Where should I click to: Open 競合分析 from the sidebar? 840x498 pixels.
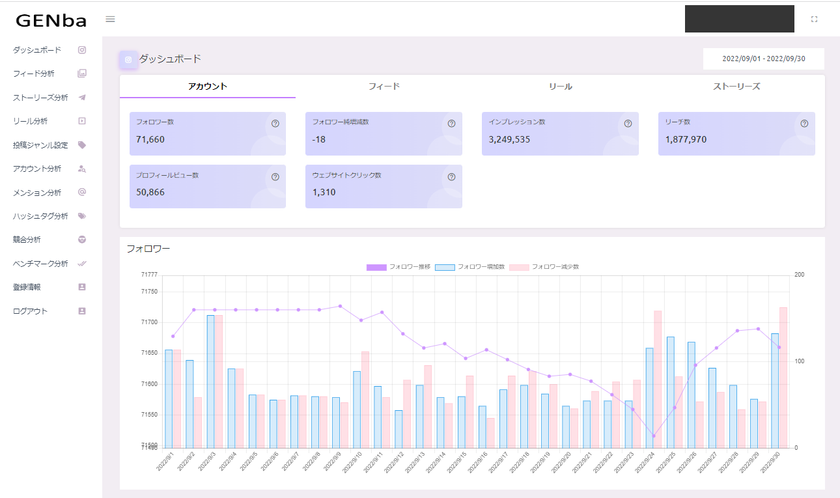27,240
